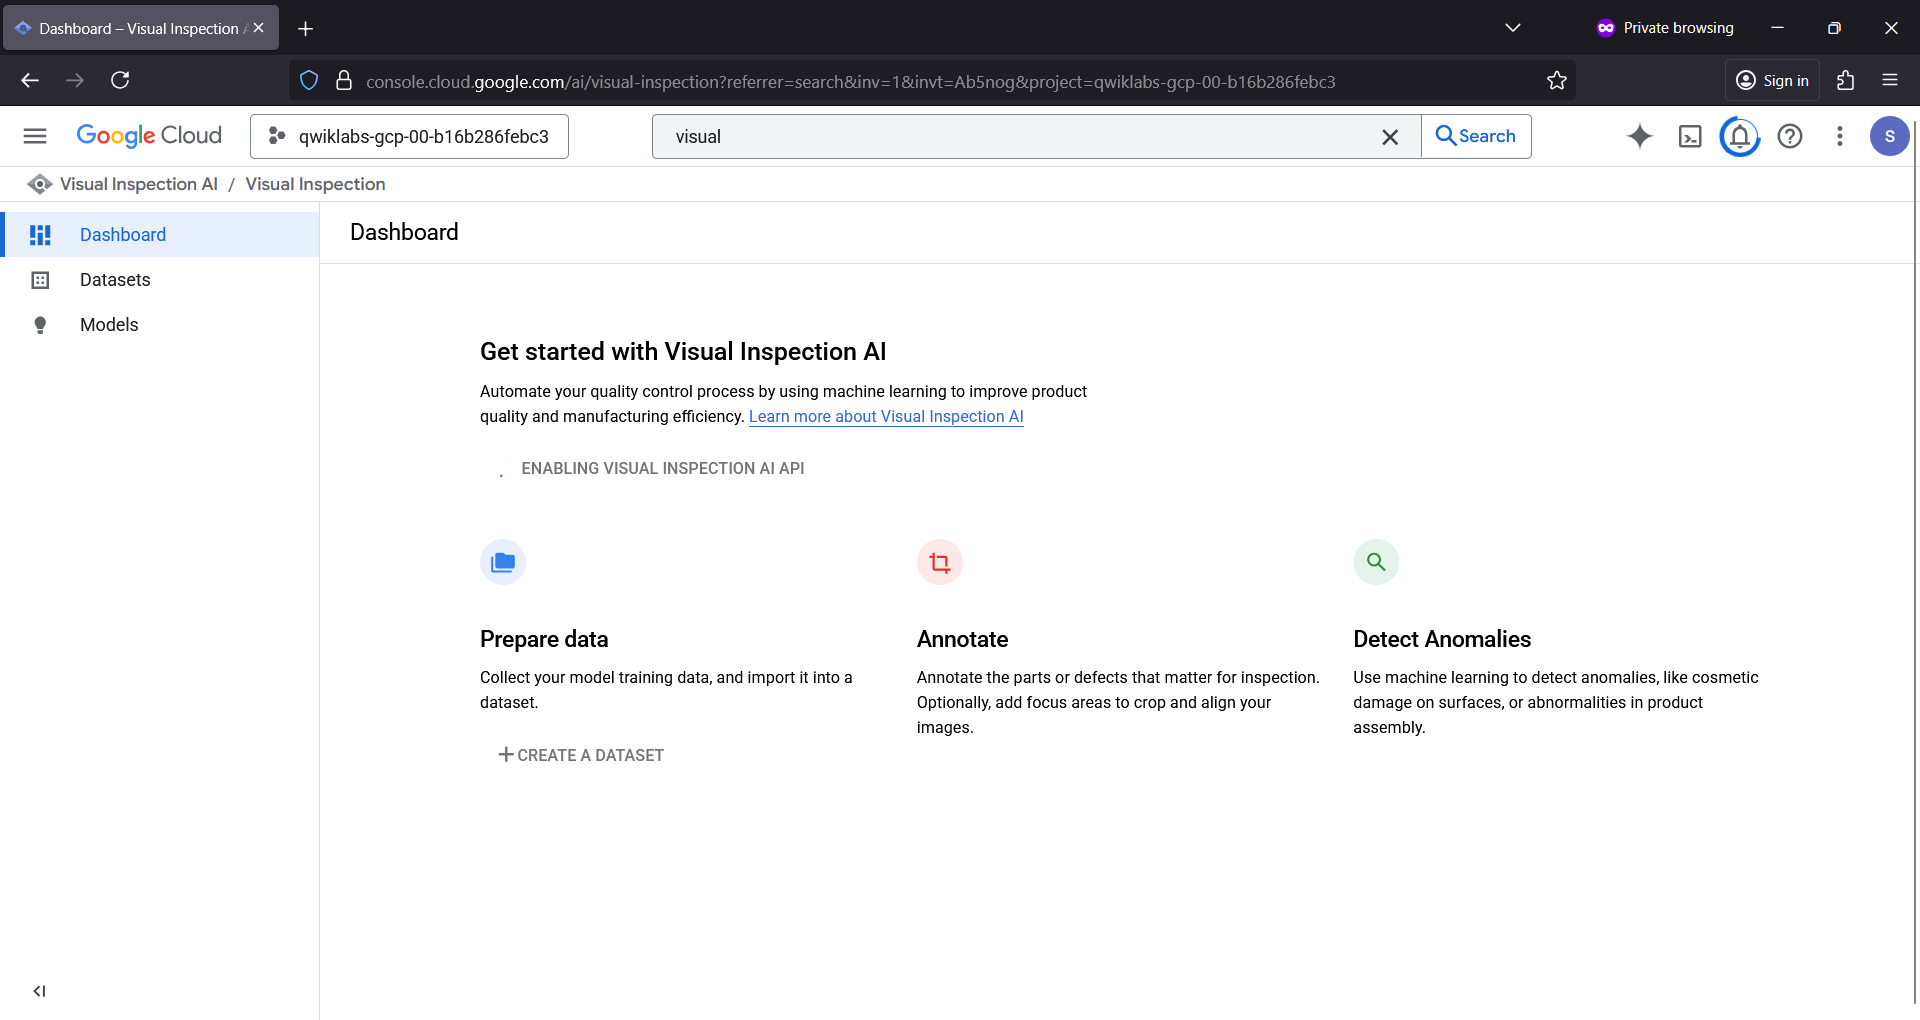
Task: Bookmark this page with the star icon
Action: (1557, 81)
